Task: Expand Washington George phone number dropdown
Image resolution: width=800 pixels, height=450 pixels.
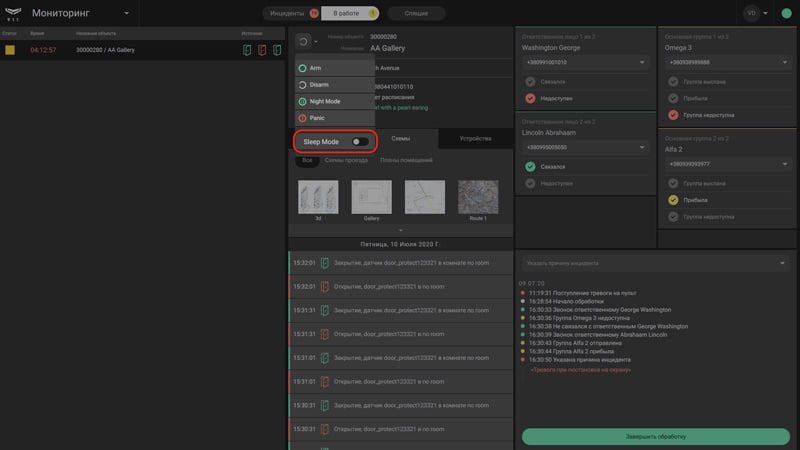Action: click(641, 62)
